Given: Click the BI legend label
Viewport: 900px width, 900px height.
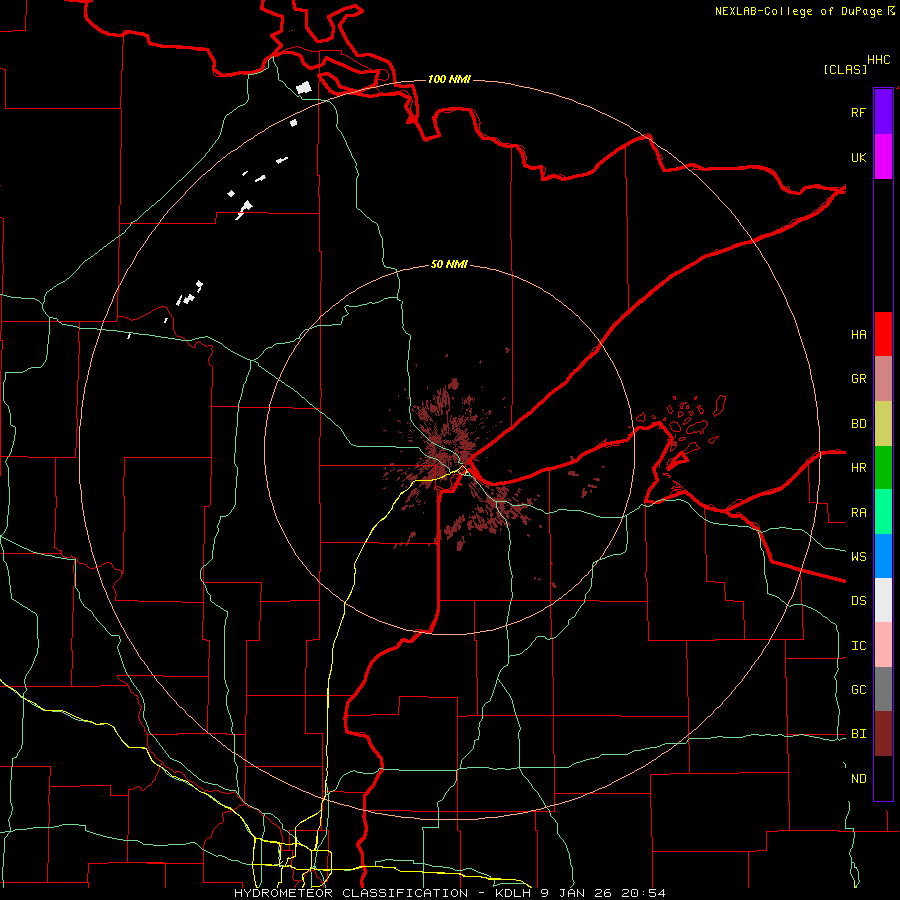Looking at the screenshot, I should pyautogui.click(x=858, y=734).
